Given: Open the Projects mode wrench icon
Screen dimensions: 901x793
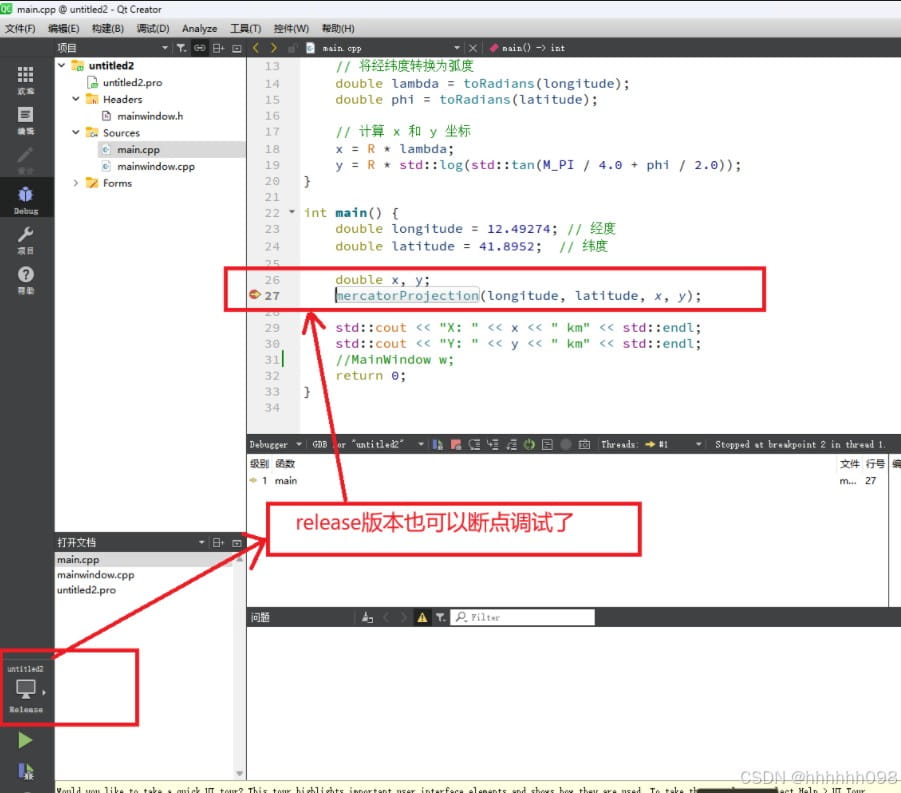Looking at the screenshot, I should pos(26,239).
